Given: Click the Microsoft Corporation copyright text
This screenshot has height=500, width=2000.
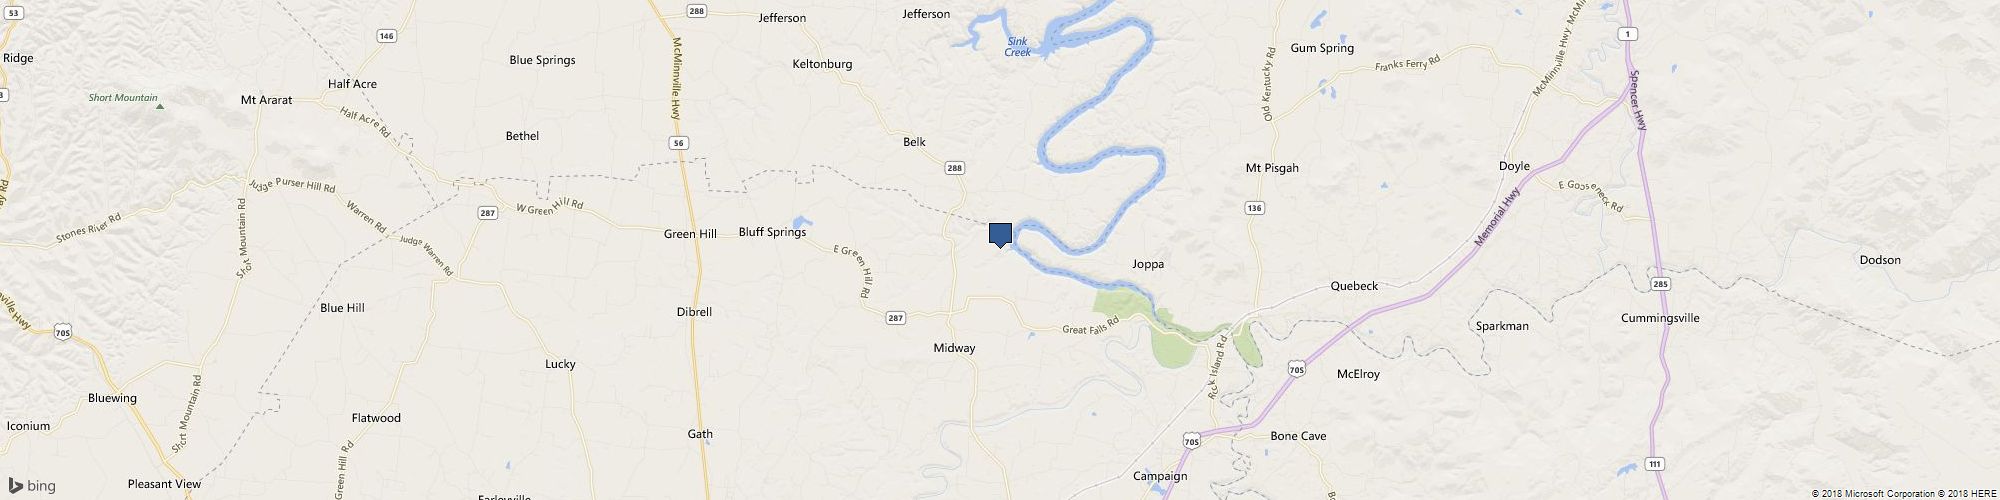Looking at the screenshot, I should [x=1876, y=493].
